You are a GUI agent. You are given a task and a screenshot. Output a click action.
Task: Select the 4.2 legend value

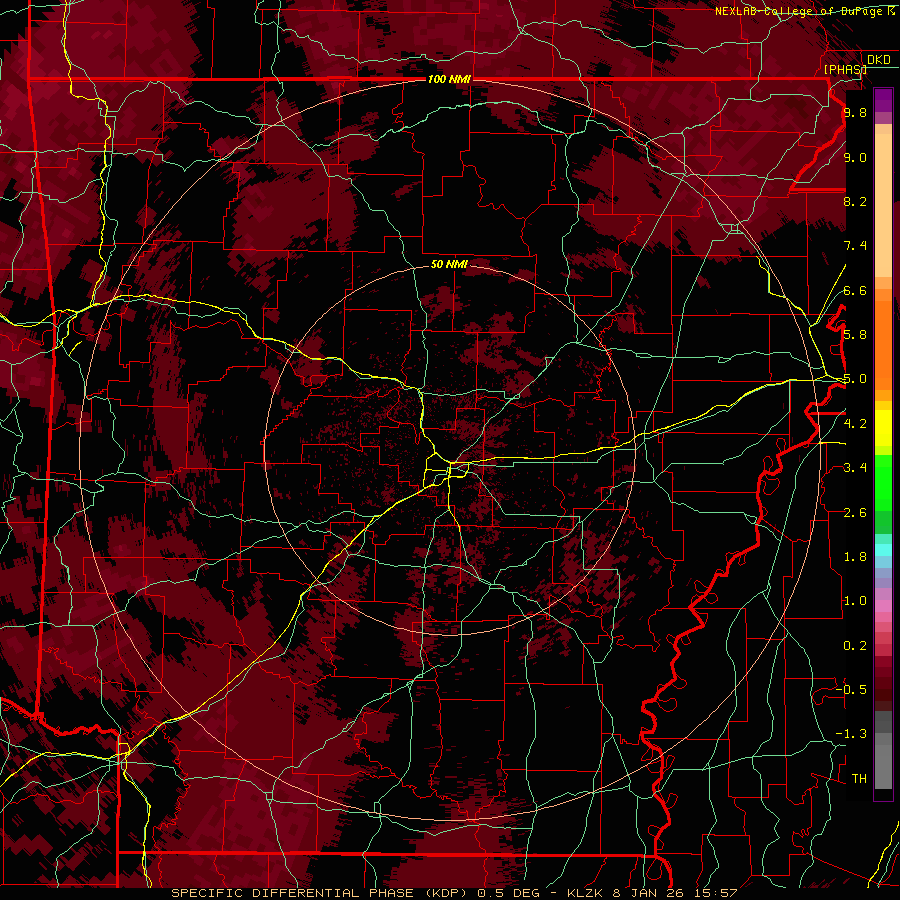tap(855, 424)
